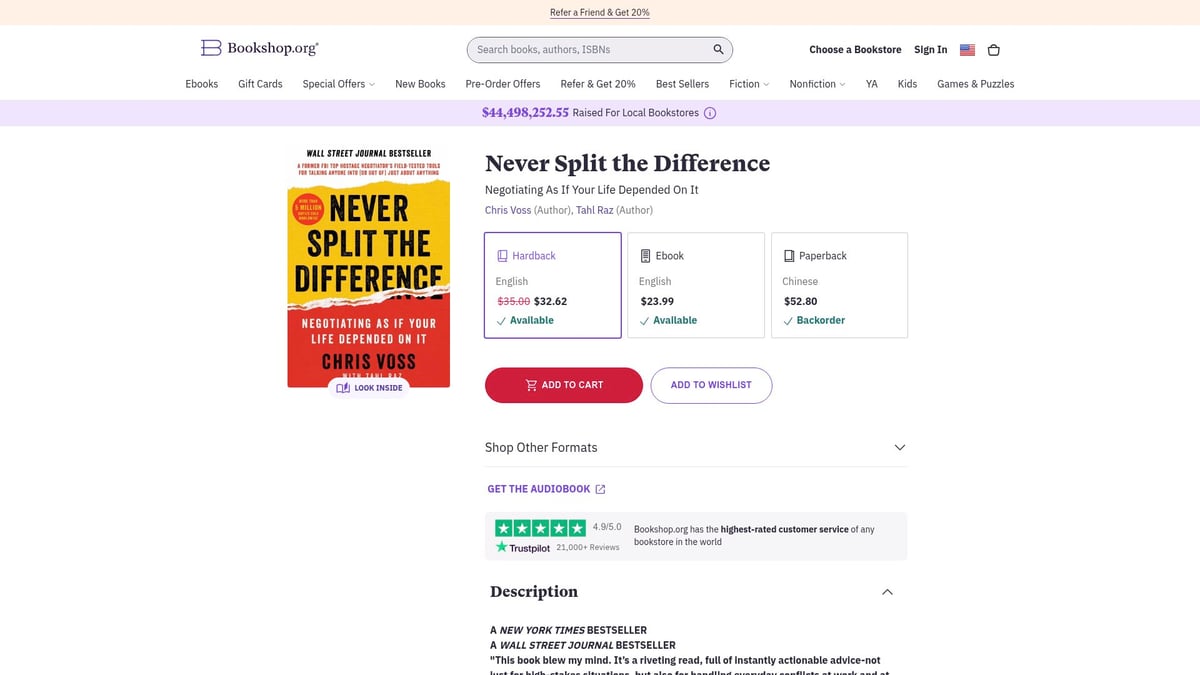This screenshot has height=675, width=1200.
Task: Click the book icon on the Hardback card
Action: click(502, 255)
